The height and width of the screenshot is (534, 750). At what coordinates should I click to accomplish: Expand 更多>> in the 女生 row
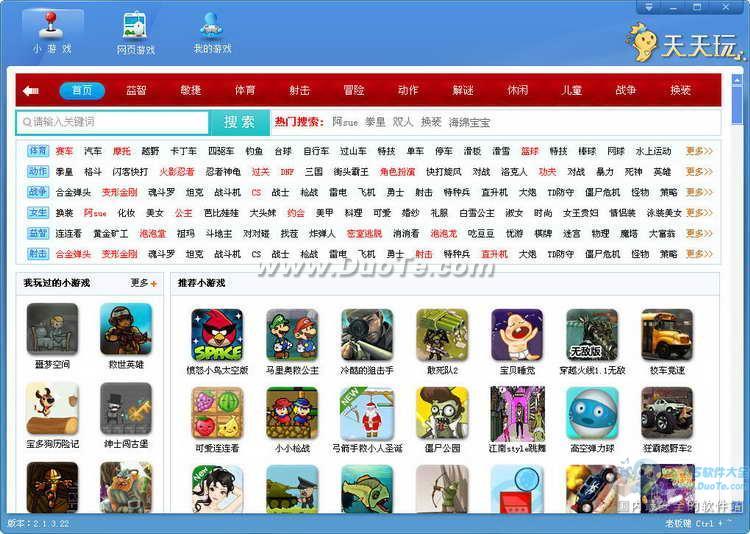tap(699, 213)
